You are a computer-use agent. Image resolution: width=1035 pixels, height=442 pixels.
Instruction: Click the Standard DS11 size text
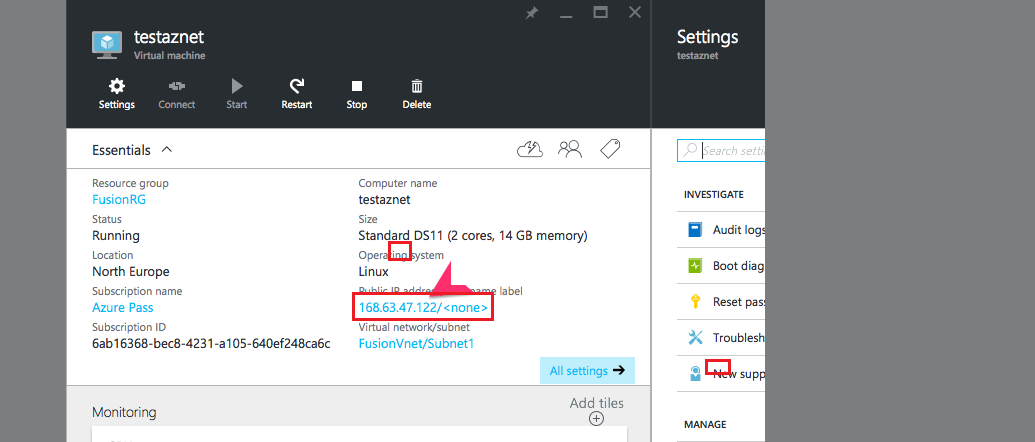[x=473, y=236]
